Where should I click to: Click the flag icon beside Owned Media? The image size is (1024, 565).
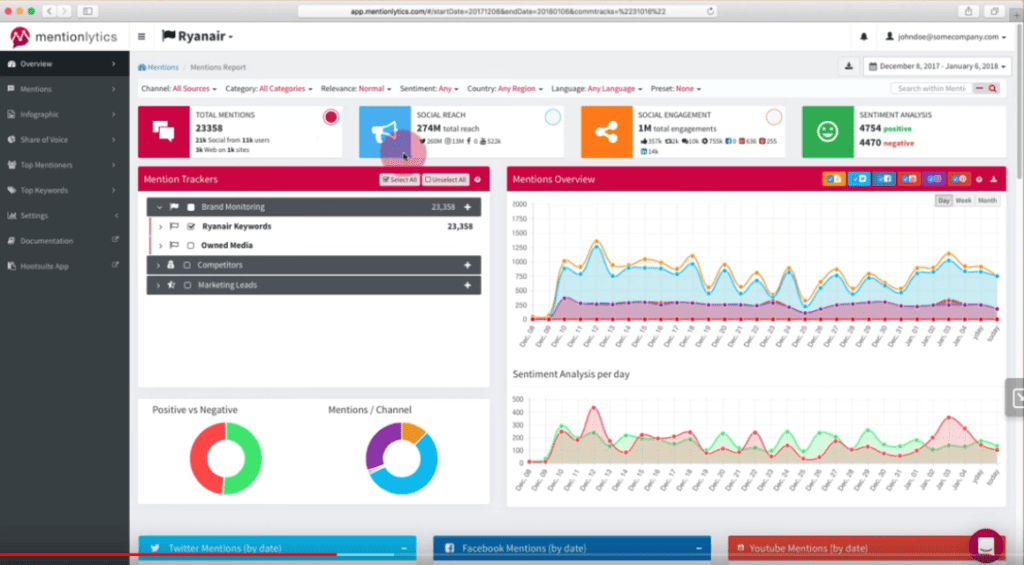coord(174,246)
